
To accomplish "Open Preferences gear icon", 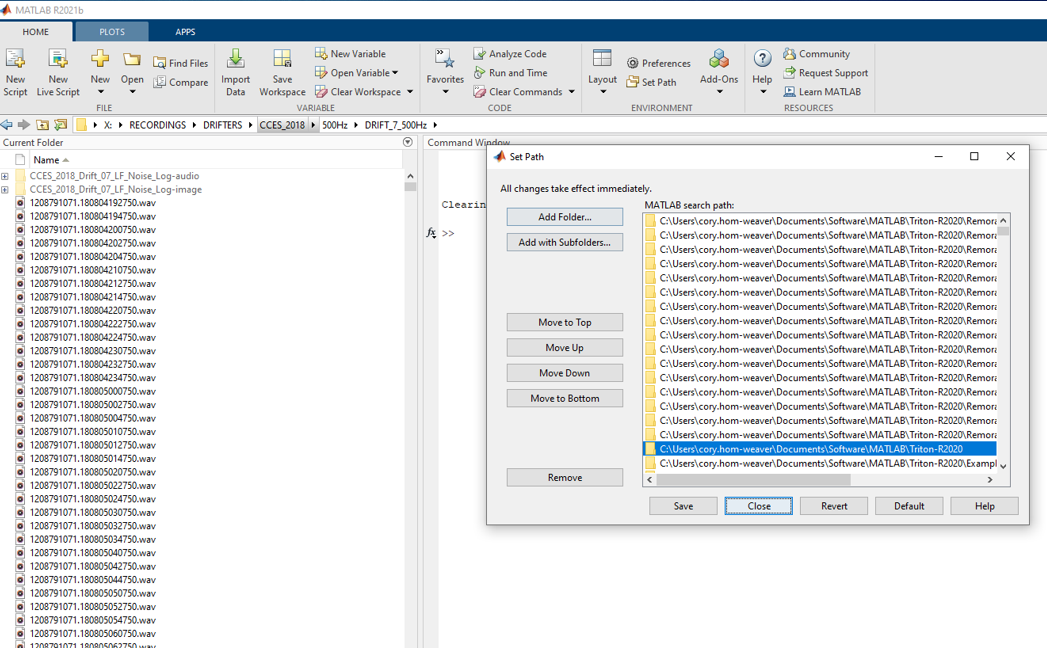I will tap(633, 63).
